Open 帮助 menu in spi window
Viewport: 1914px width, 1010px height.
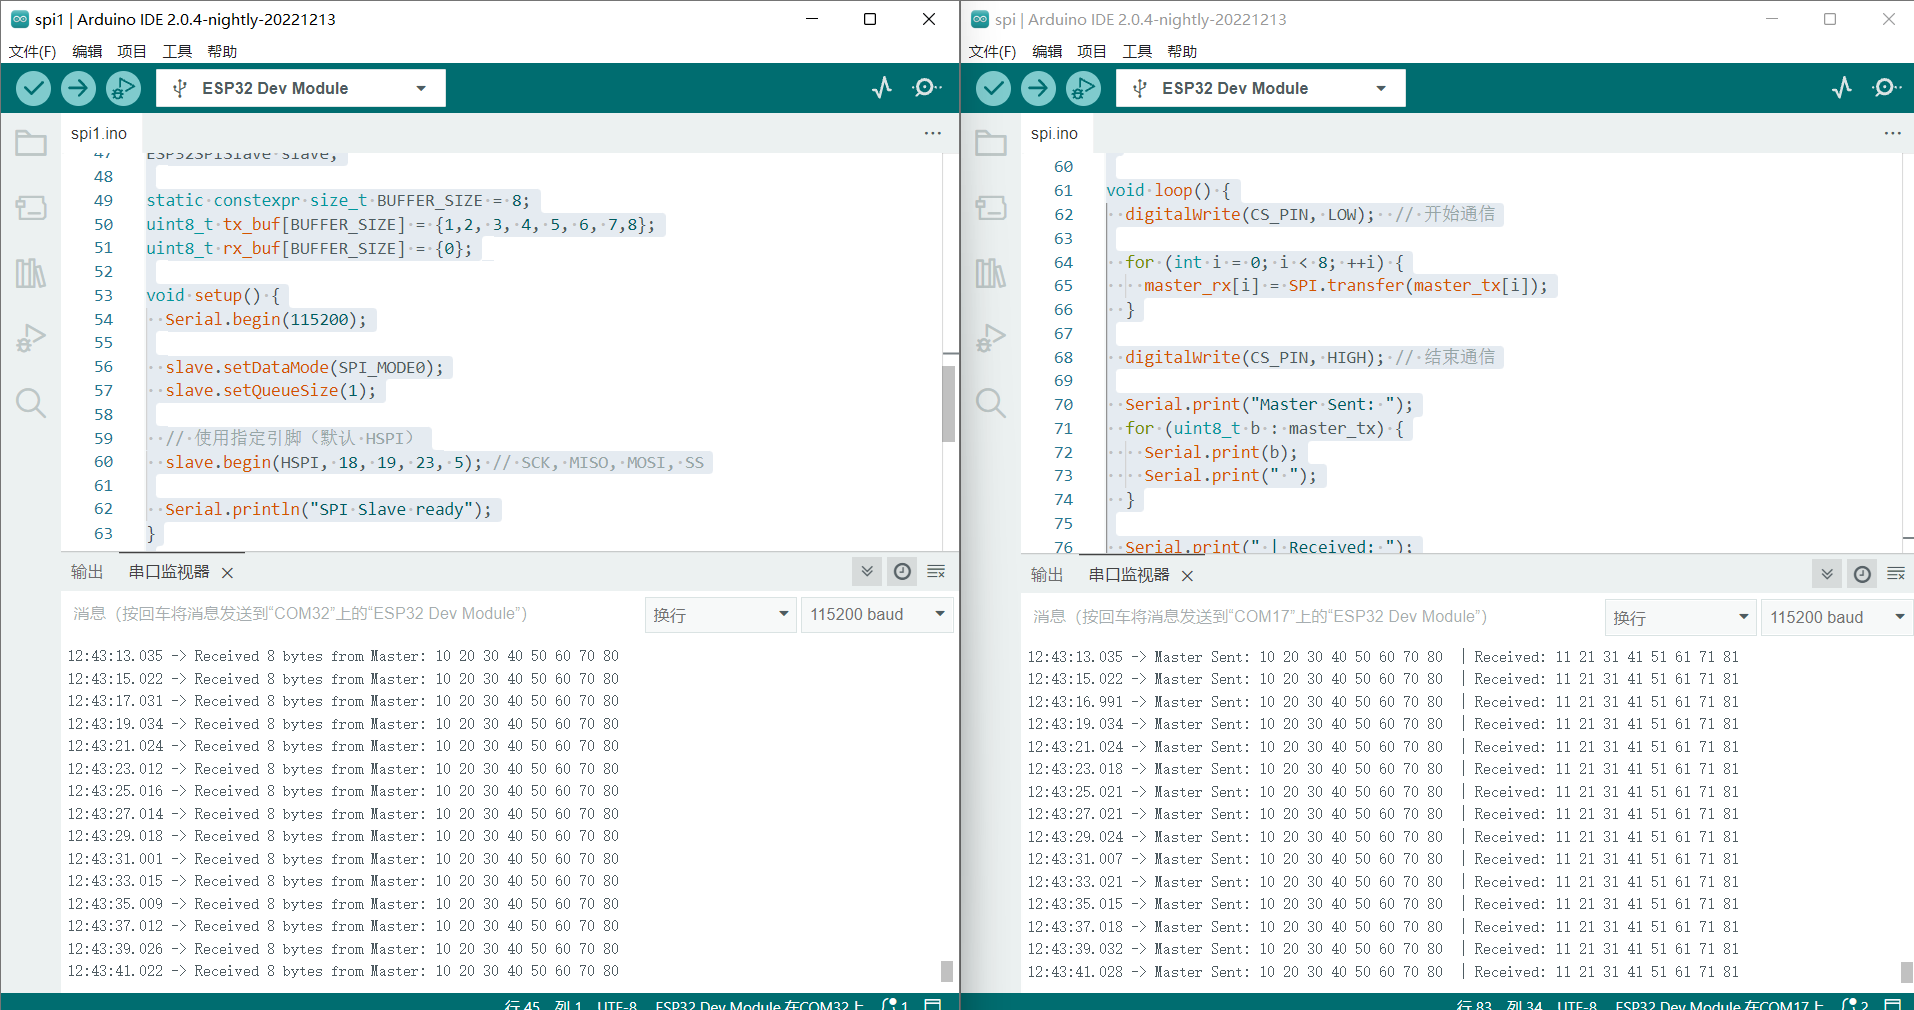1182,51
